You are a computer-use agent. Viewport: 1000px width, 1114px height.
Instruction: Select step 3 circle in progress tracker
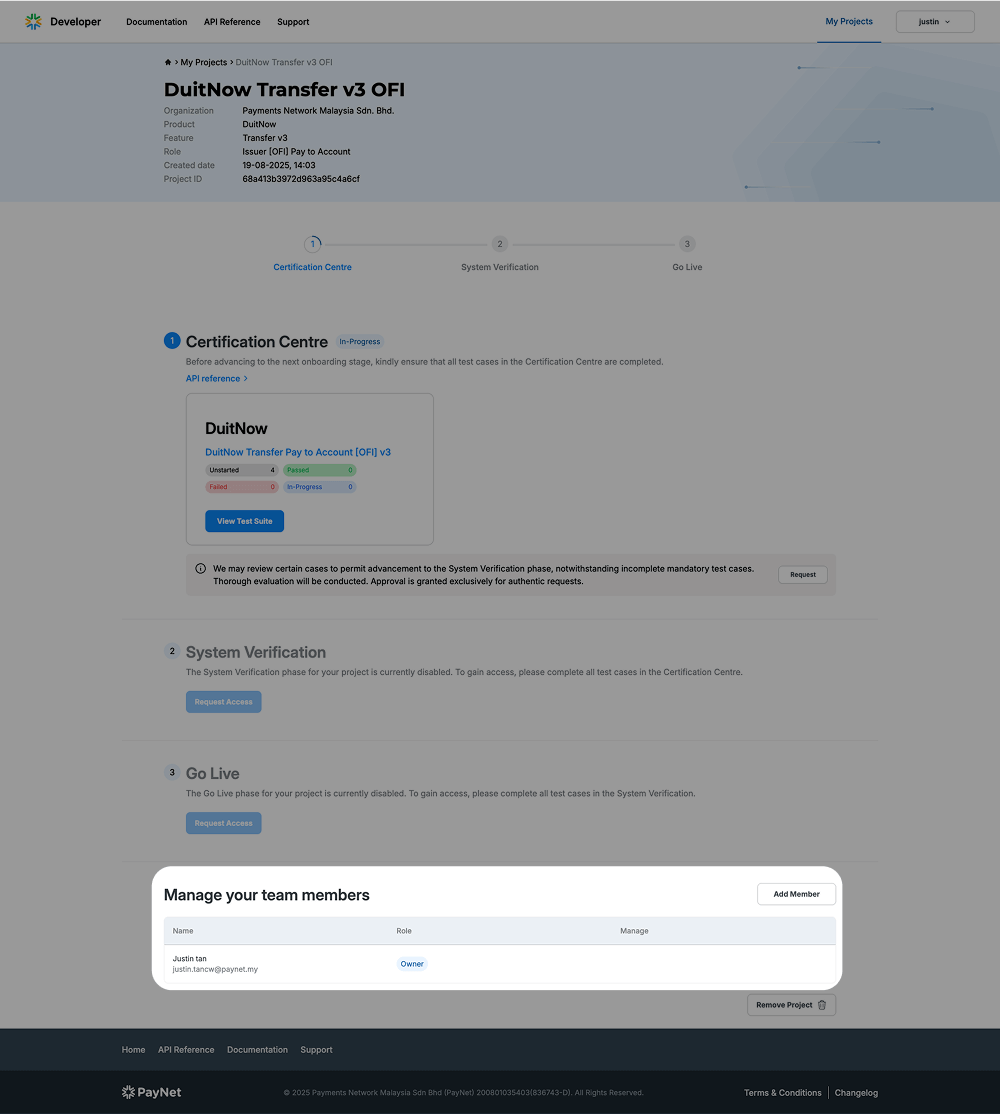687,244
